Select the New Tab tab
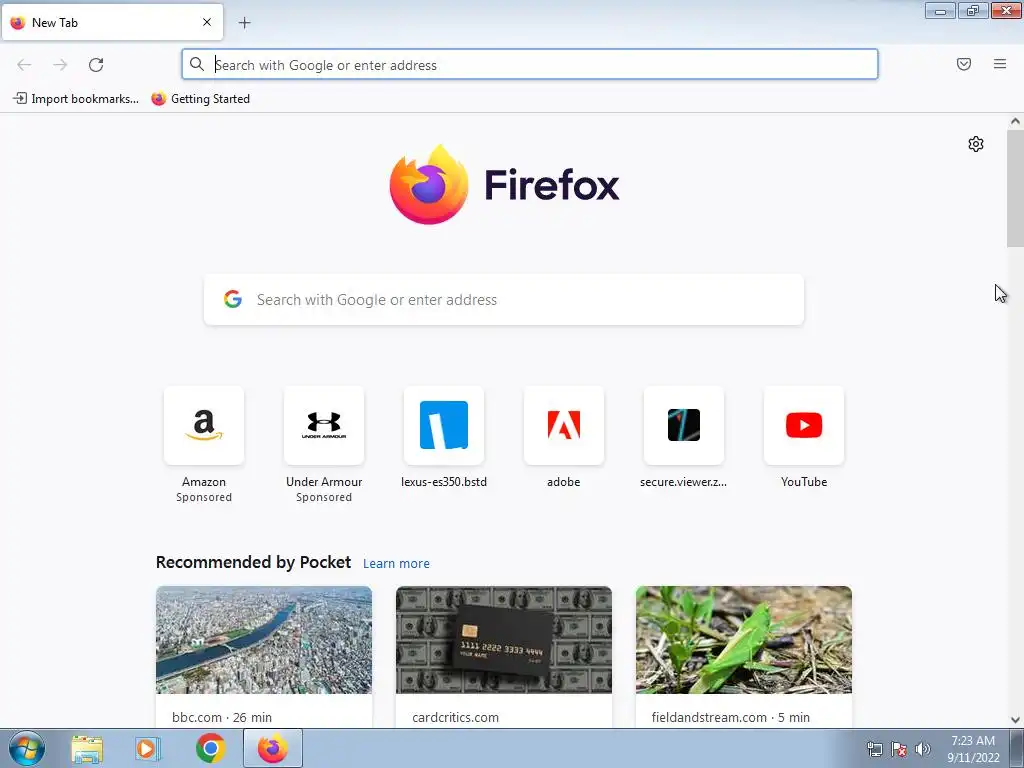The height and width of the screenshot is (768, 1024). (x=112, y=22)
